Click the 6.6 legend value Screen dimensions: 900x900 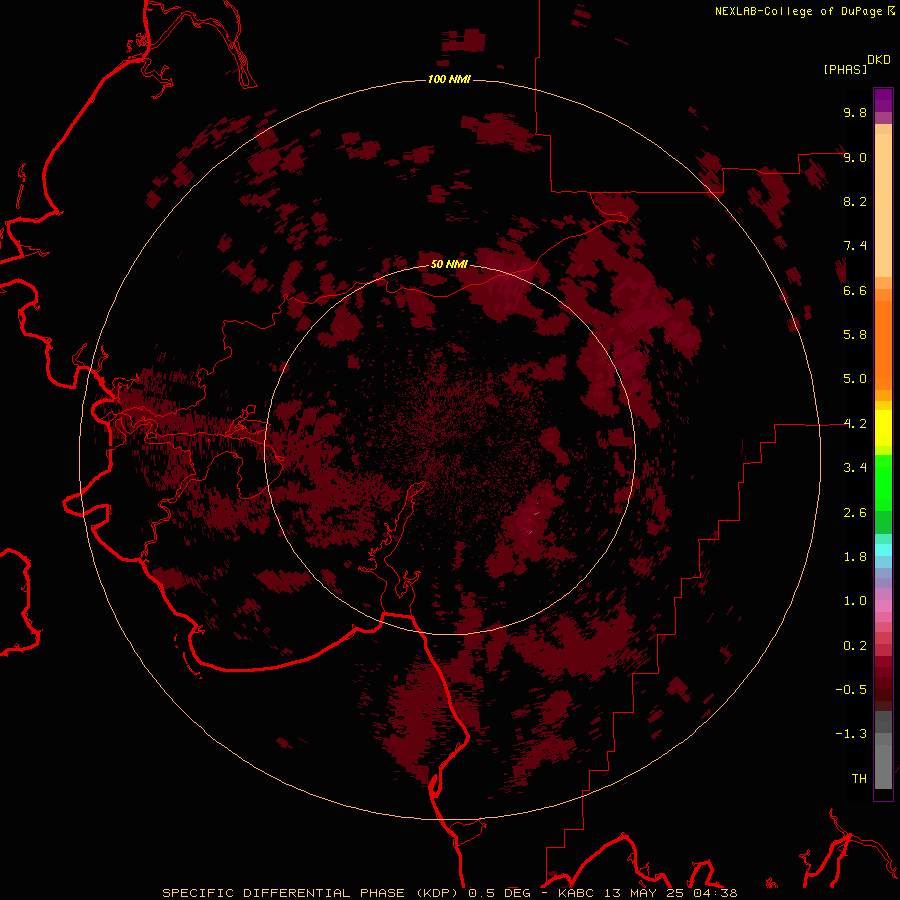[855, 290]
